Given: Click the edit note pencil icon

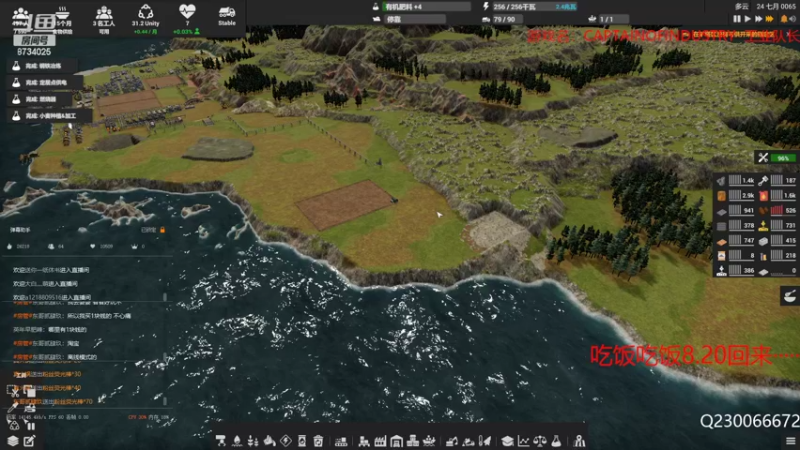Looking at the screenshot, I should pyautogui.click(x=30, y=441).
